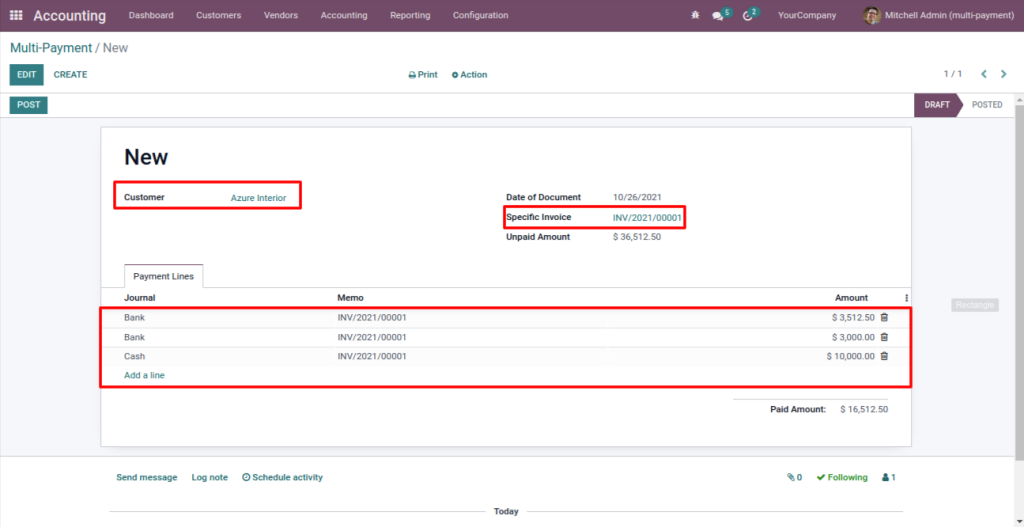Open YourCompany switcher
1024x527 pixels.
(807, 15)
